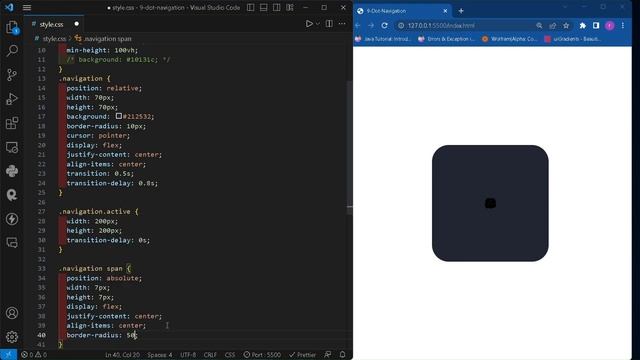
Task: Click the Split Editor Right icon
Action: coord(329,24)
